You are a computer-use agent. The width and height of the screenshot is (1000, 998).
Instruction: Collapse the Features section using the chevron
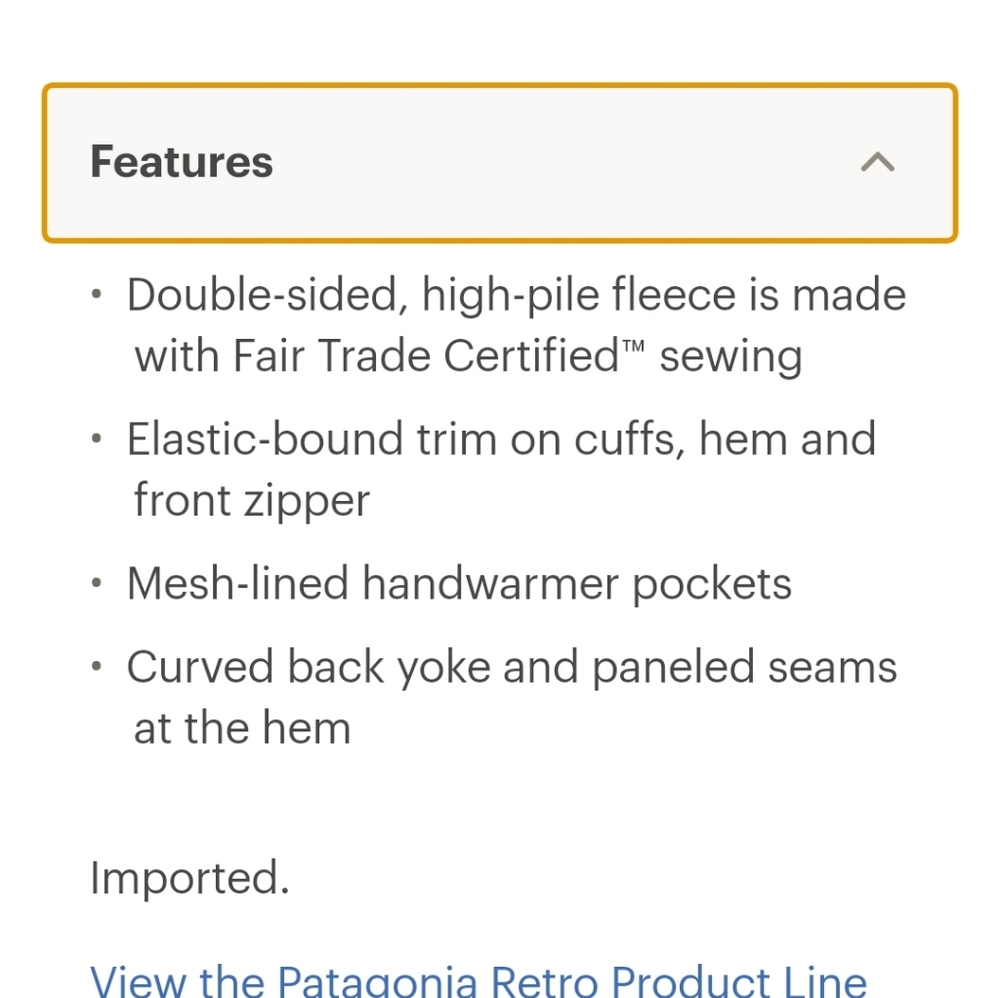click(878, 162)
